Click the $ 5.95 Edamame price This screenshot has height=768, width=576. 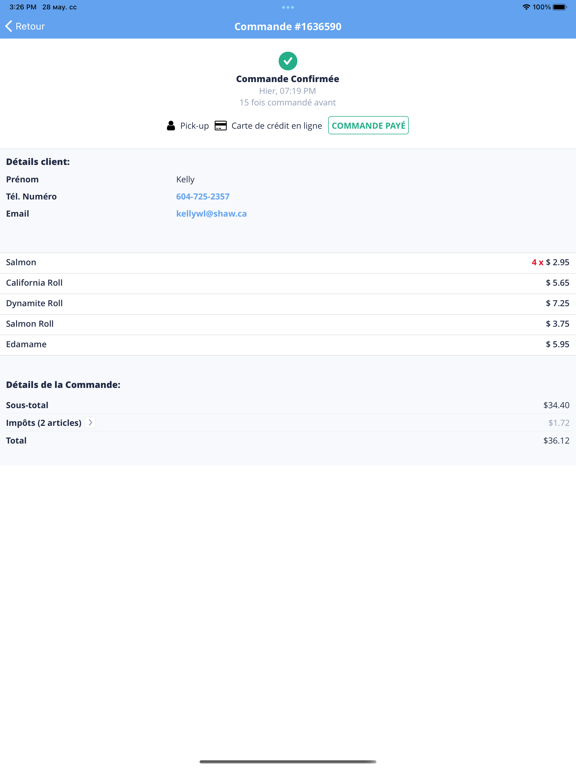click(557, 345)
